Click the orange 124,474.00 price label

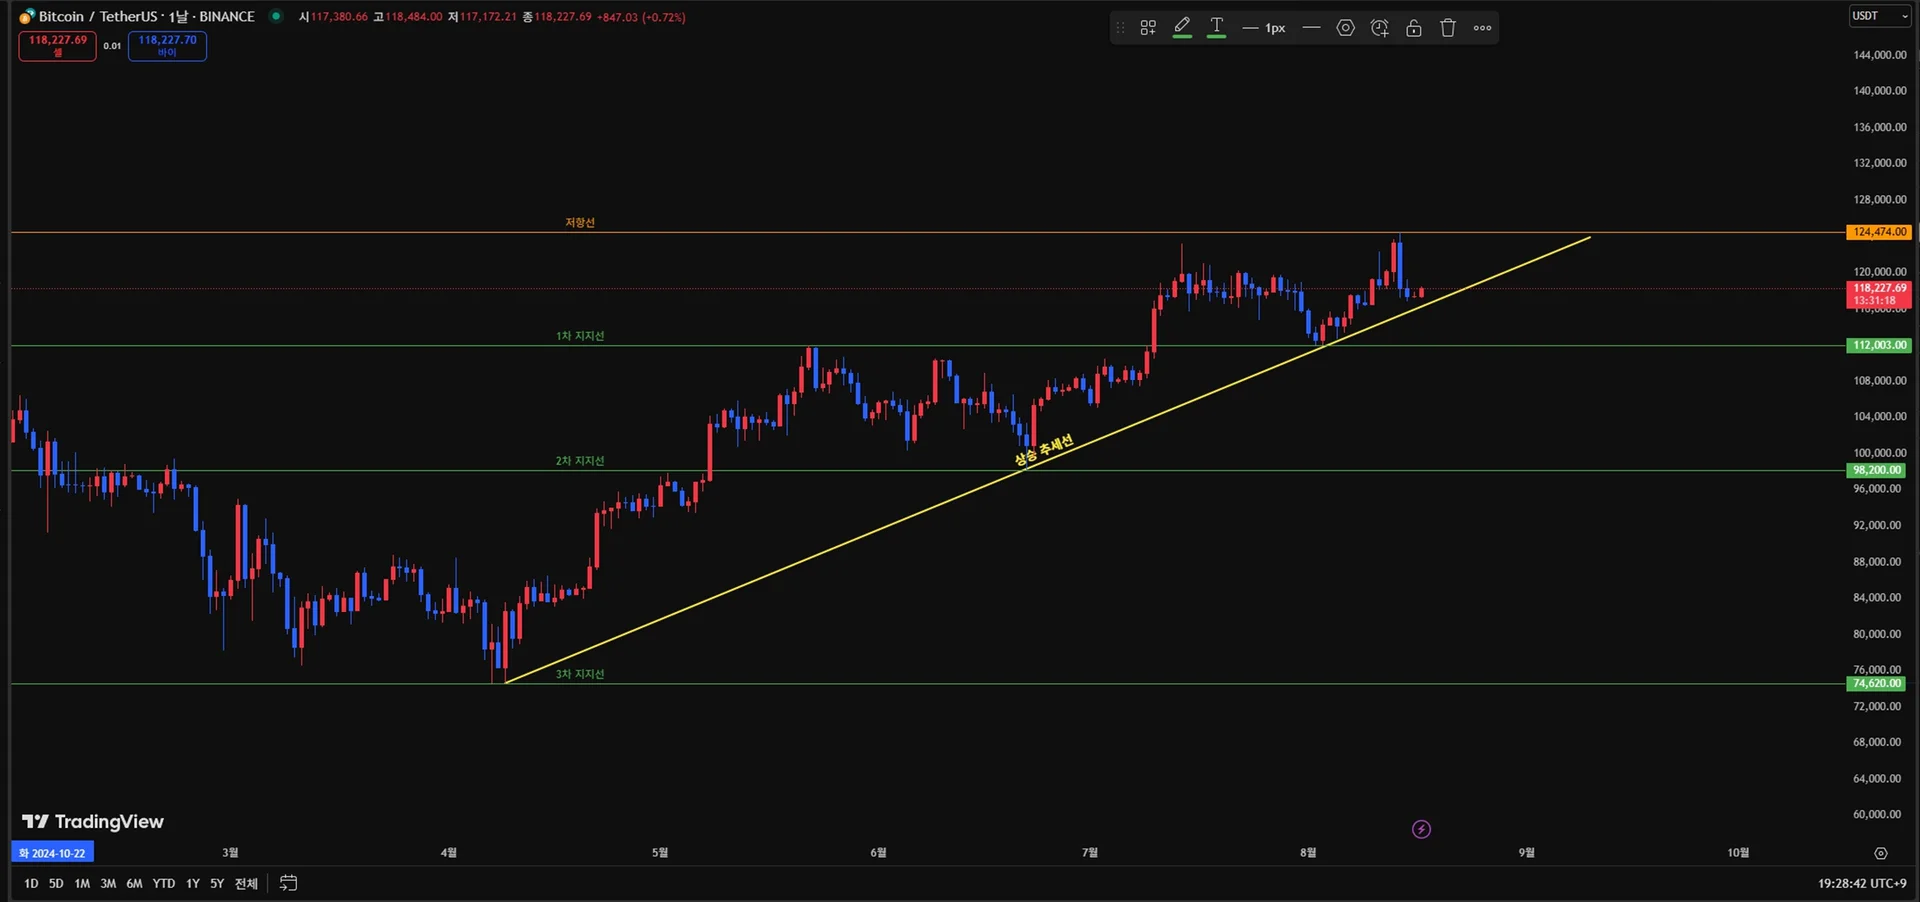tap(1879, 232)
